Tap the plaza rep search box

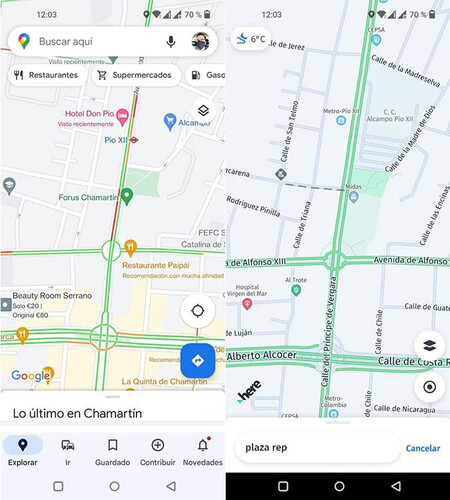coord(317,448)
